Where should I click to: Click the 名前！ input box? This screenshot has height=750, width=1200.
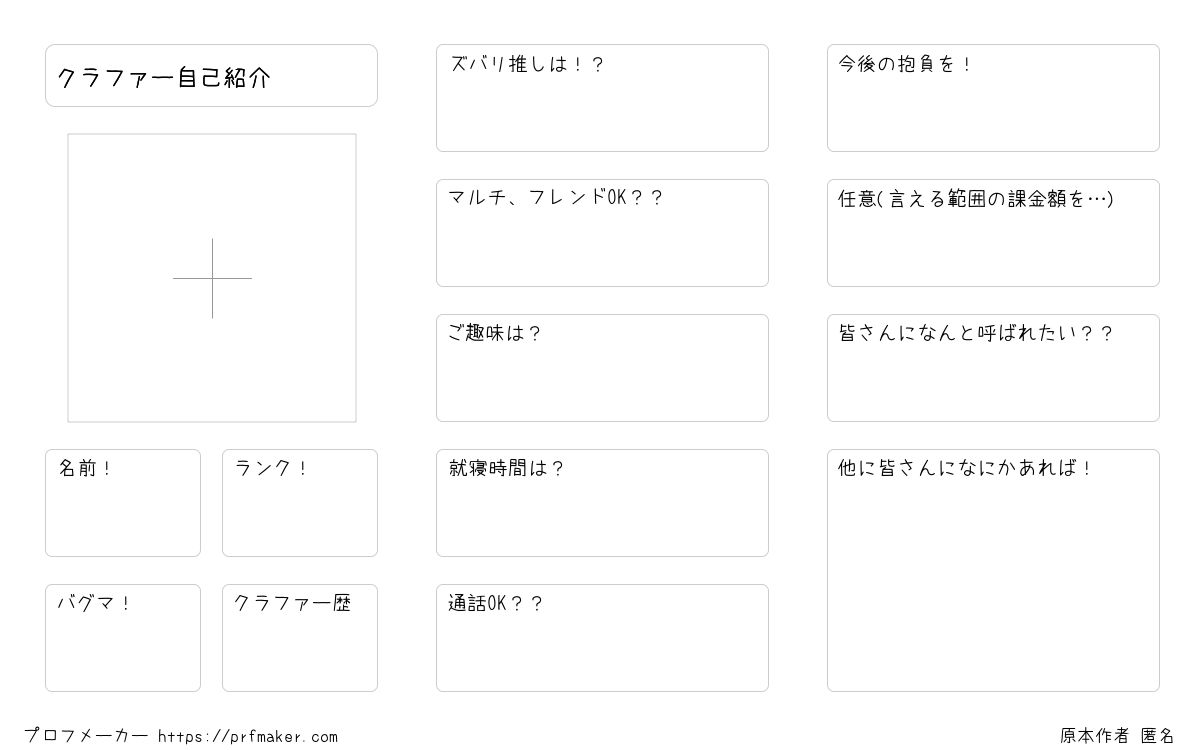123,503
